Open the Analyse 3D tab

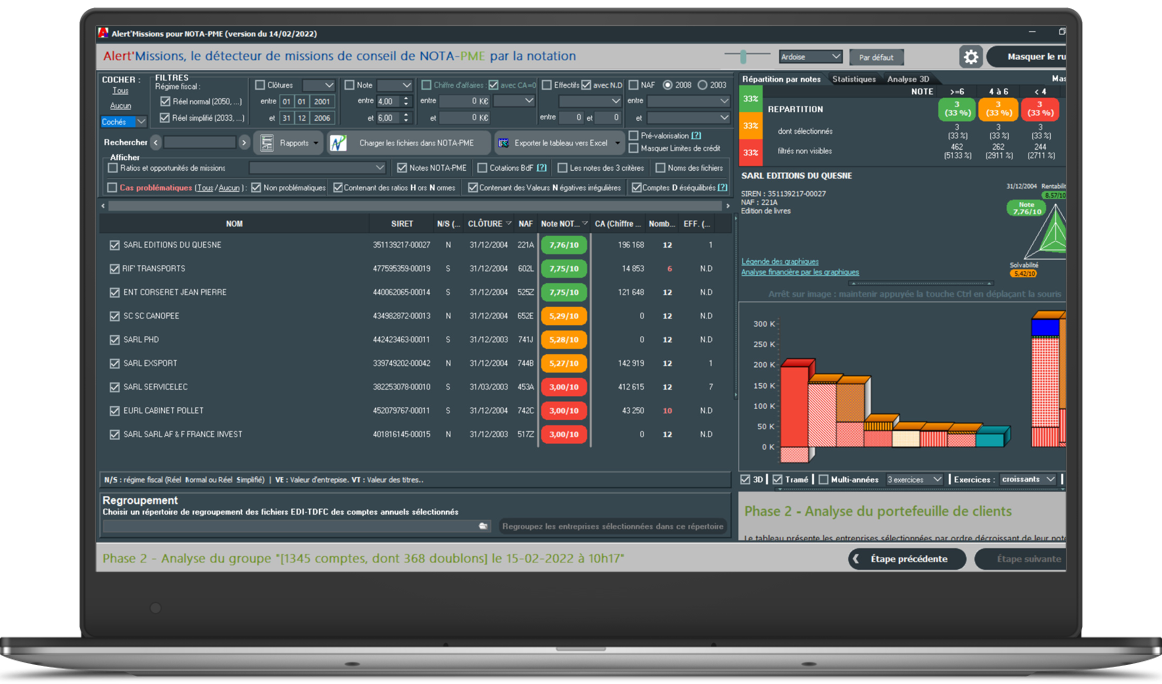pyautogui.click(x=908, y=79)
